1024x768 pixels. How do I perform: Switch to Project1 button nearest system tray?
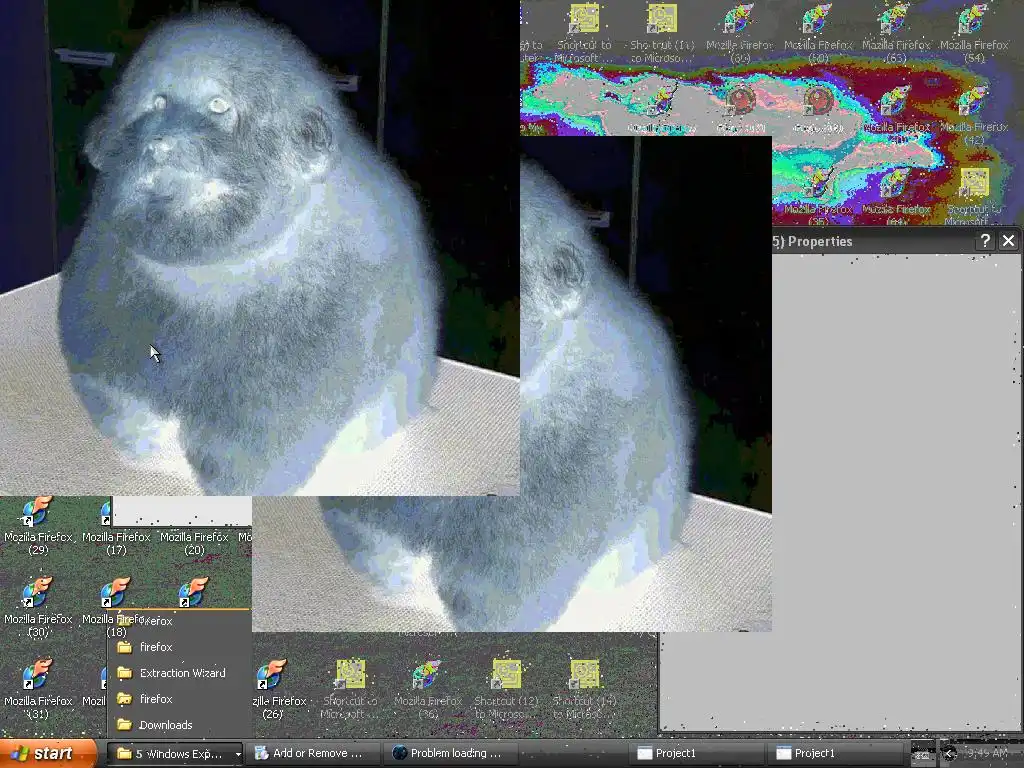pos(835,754)
